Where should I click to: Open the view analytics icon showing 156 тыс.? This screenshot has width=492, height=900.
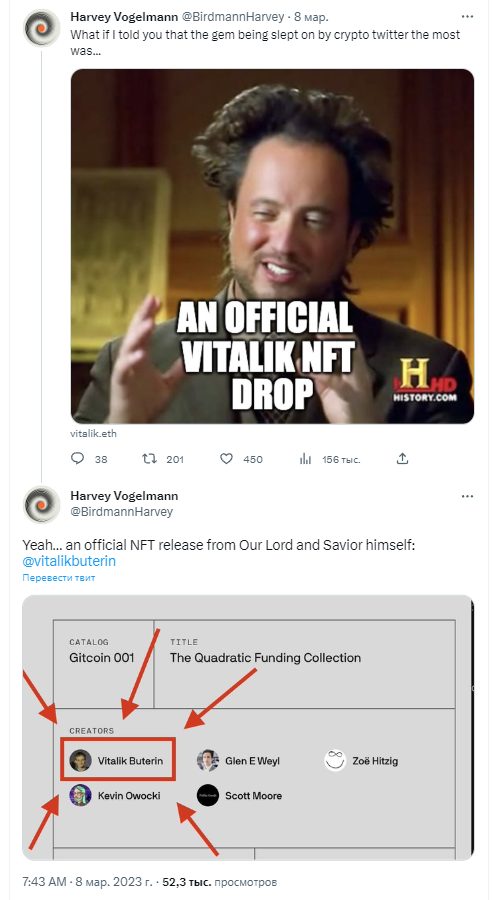305,459
